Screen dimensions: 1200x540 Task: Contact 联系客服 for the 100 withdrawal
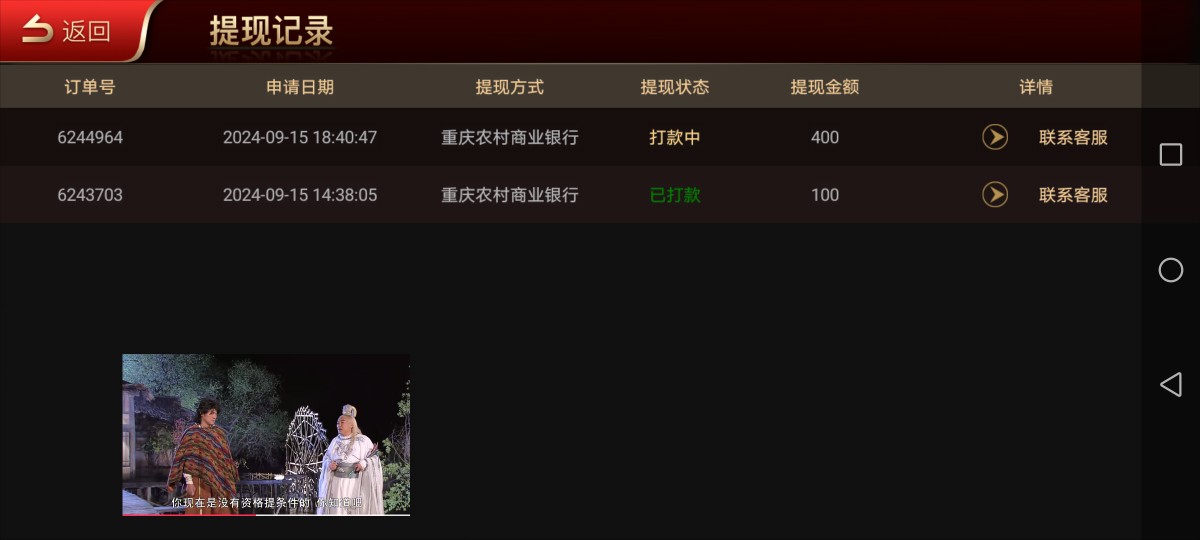1074,195
